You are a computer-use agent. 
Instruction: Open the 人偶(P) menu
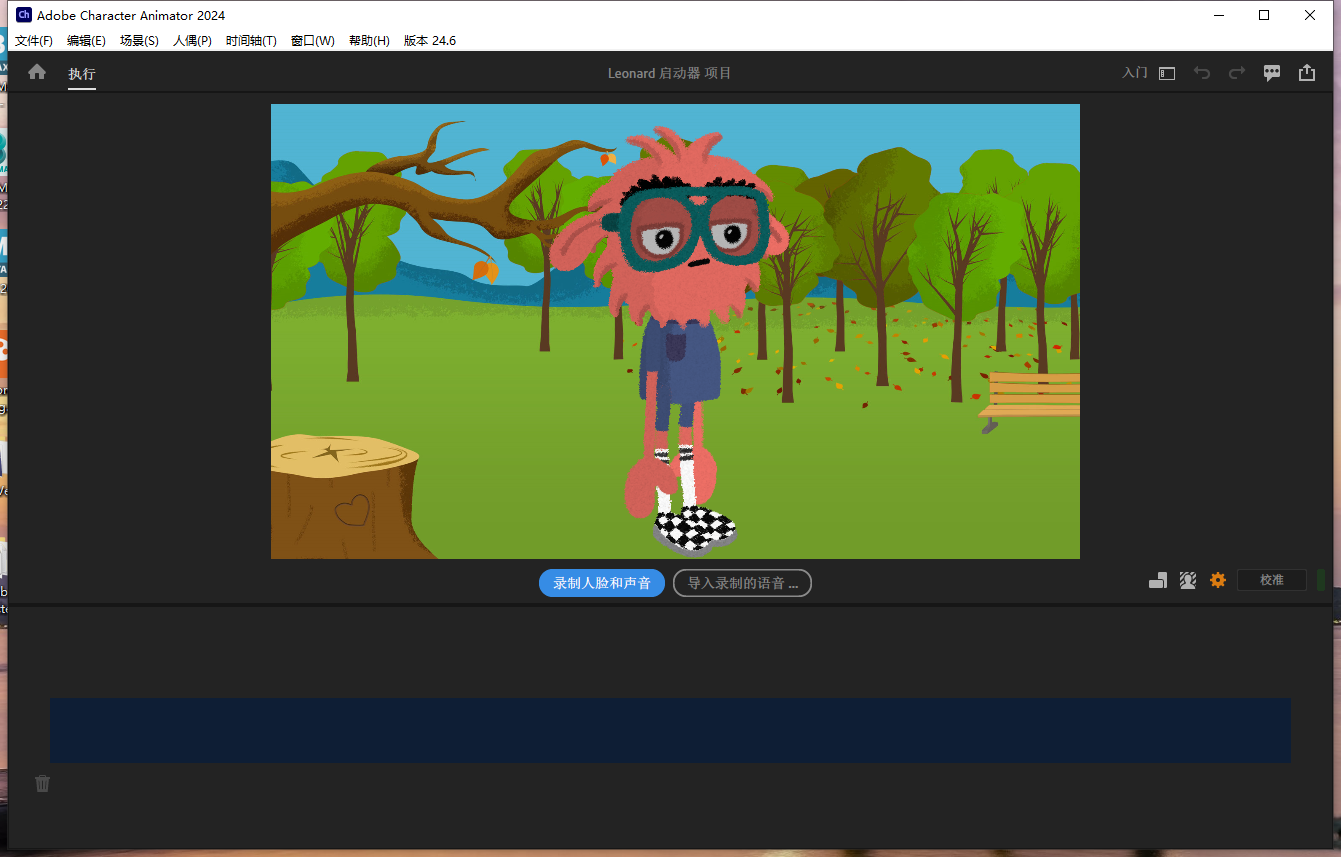pos(192,41)
